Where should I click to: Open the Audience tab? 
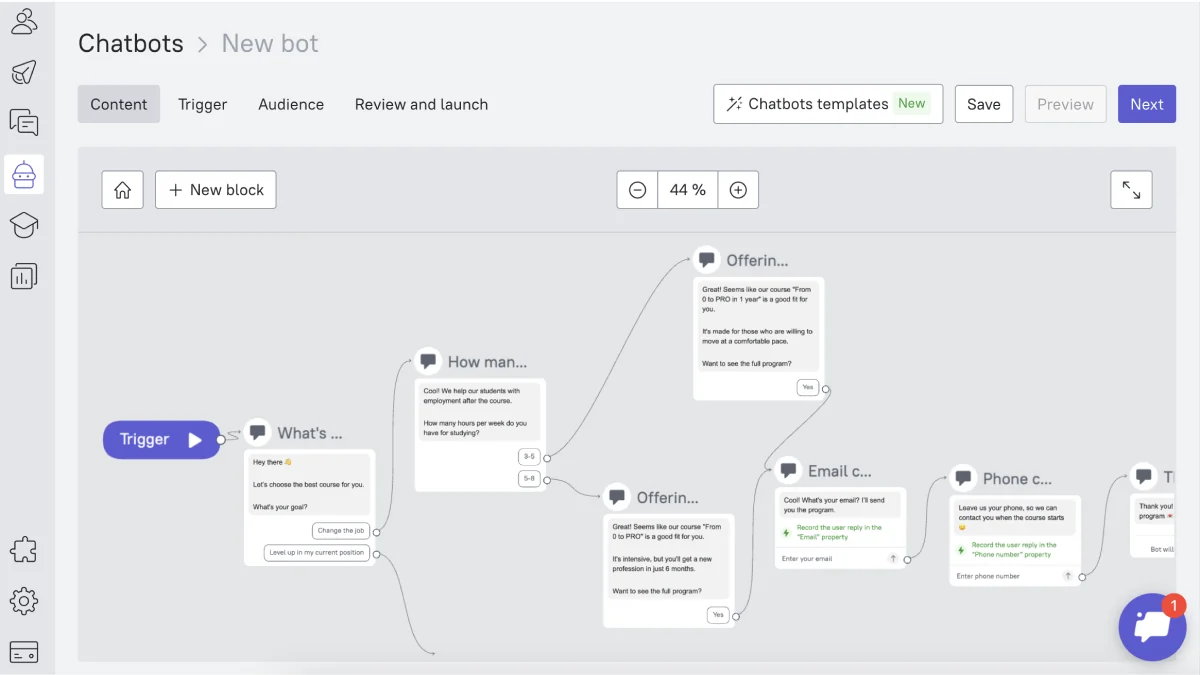point(291,104)
